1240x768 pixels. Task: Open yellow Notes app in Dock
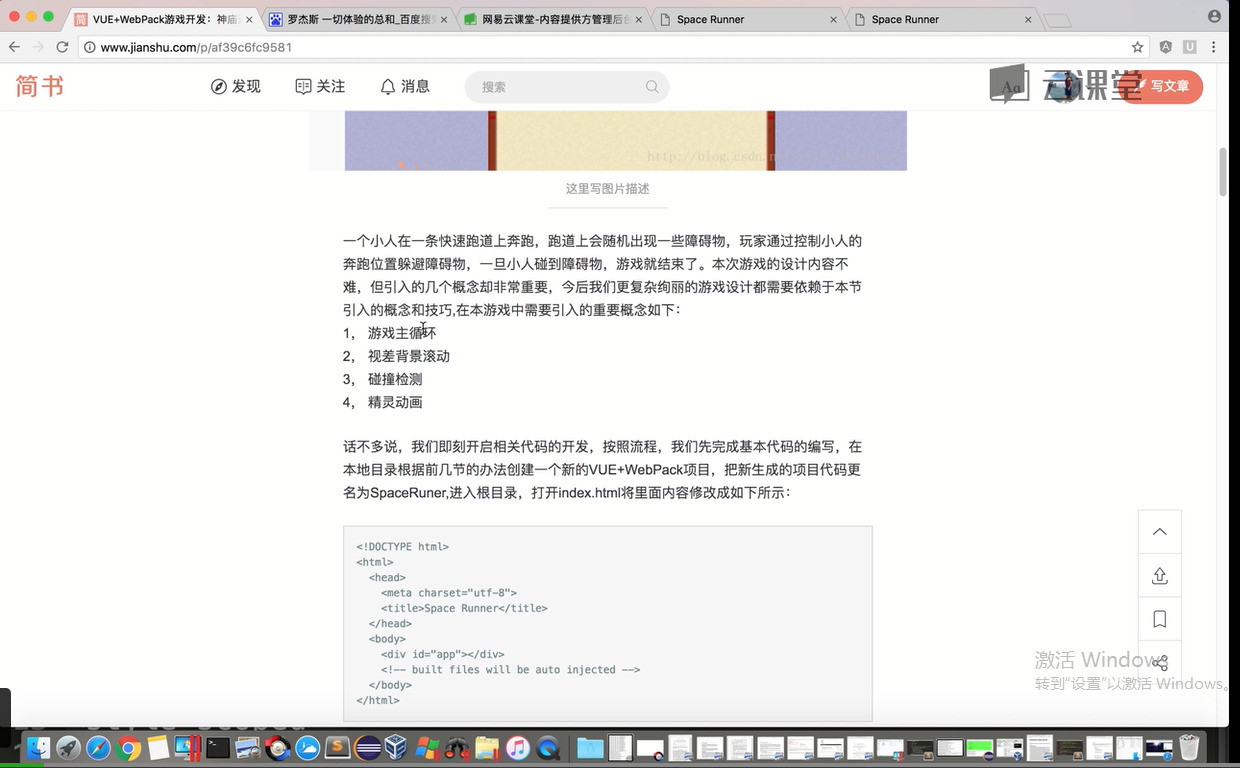point(158,748)
